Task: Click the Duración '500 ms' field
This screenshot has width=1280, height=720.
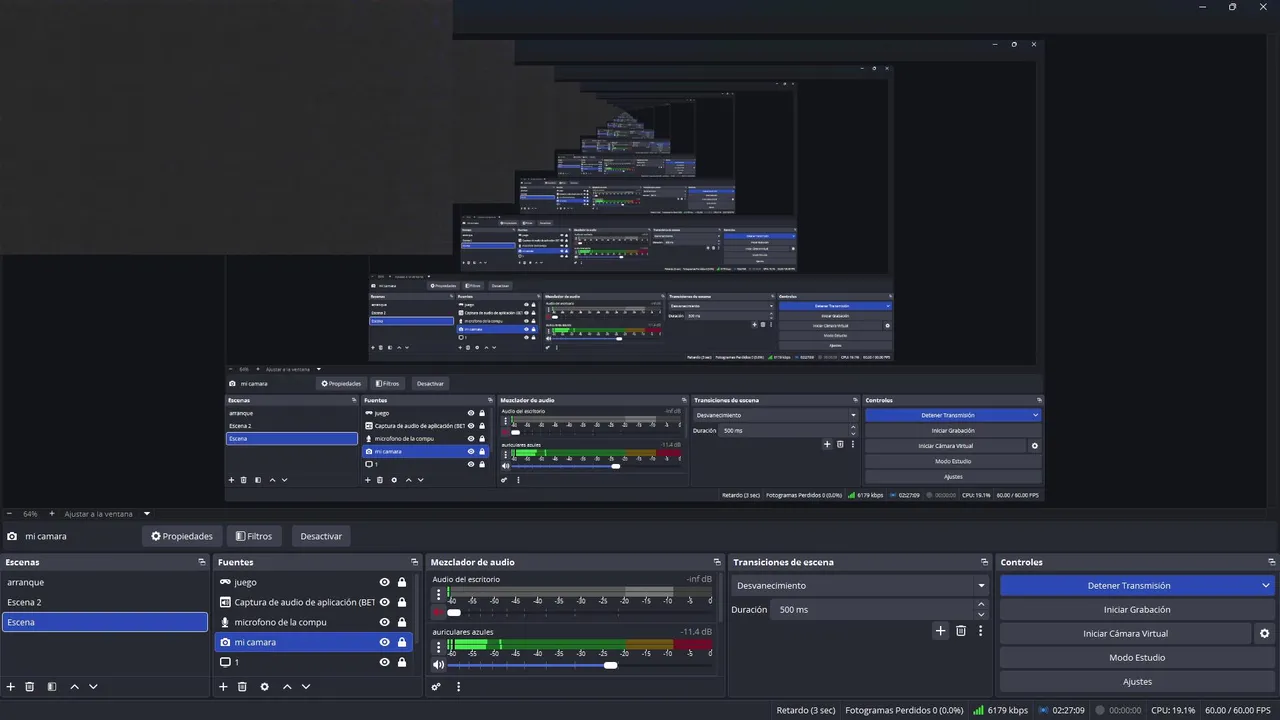Action: [872, 610]
